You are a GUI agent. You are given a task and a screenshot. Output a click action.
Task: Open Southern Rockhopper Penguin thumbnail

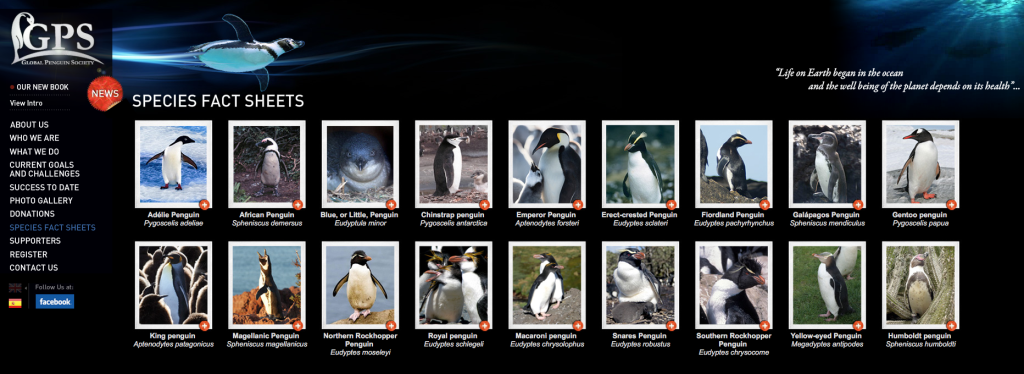pyautogui.click(x=733, y=285)
